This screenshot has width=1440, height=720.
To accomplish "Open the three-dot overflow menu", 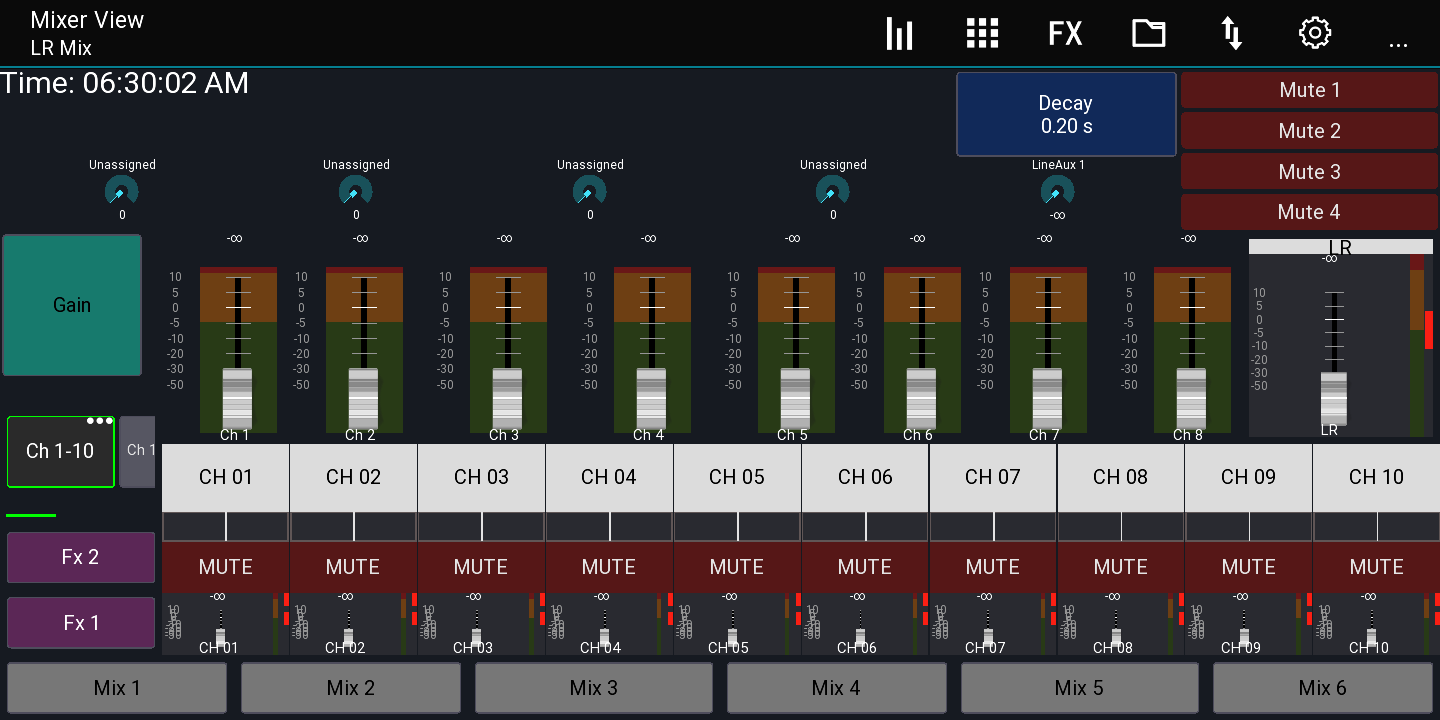I will click(x=1398, y=40).
